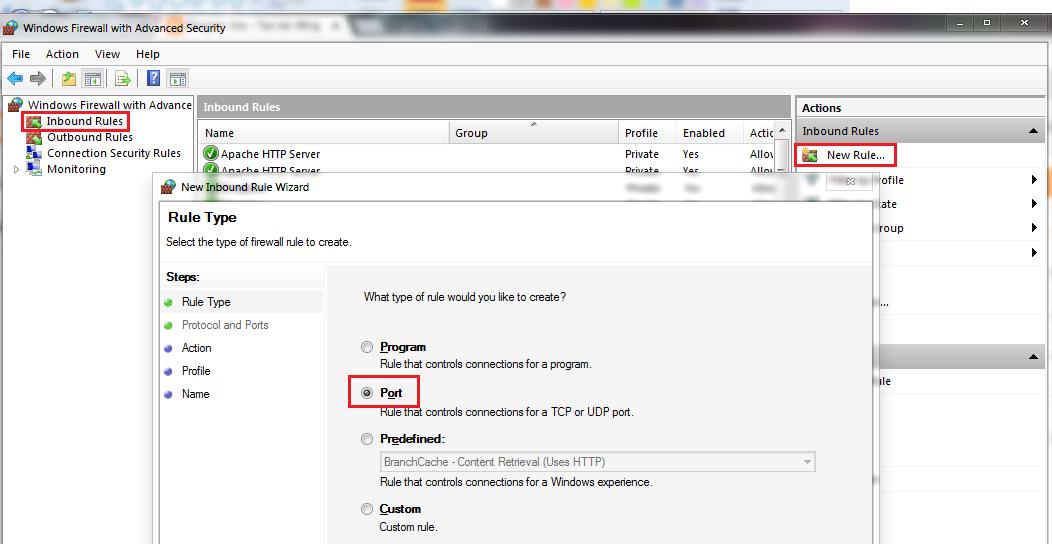Select Inbound Rules in the console tree
This screenshot has height=544, width=1052.
[85, 121]
